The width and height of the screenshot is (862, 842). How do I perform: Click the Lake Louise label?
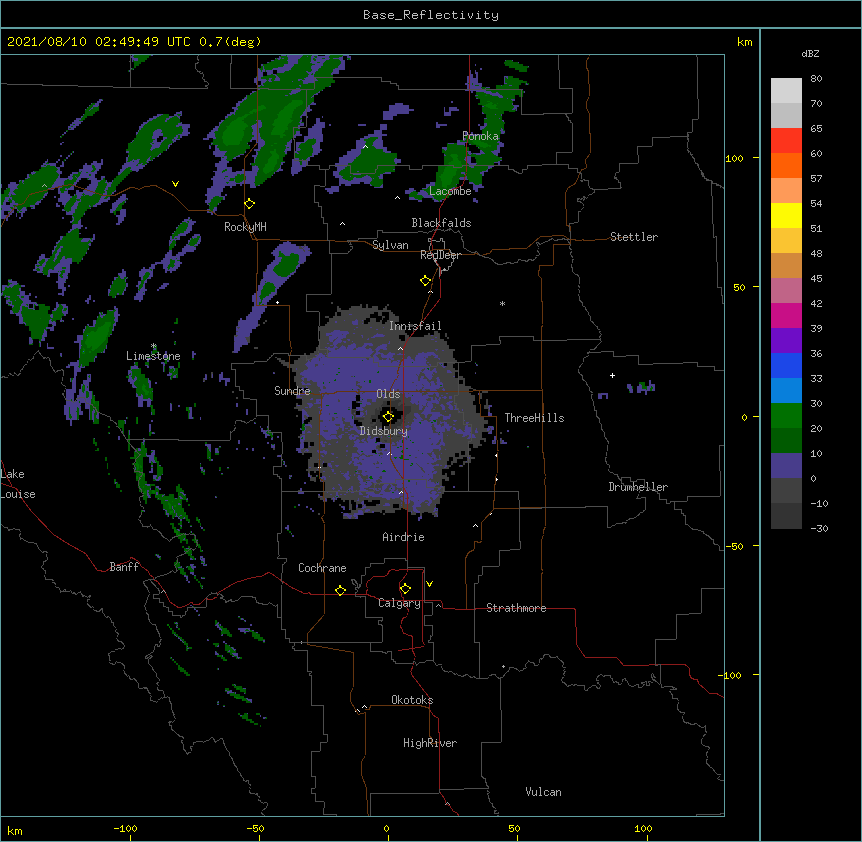[18, 484]
